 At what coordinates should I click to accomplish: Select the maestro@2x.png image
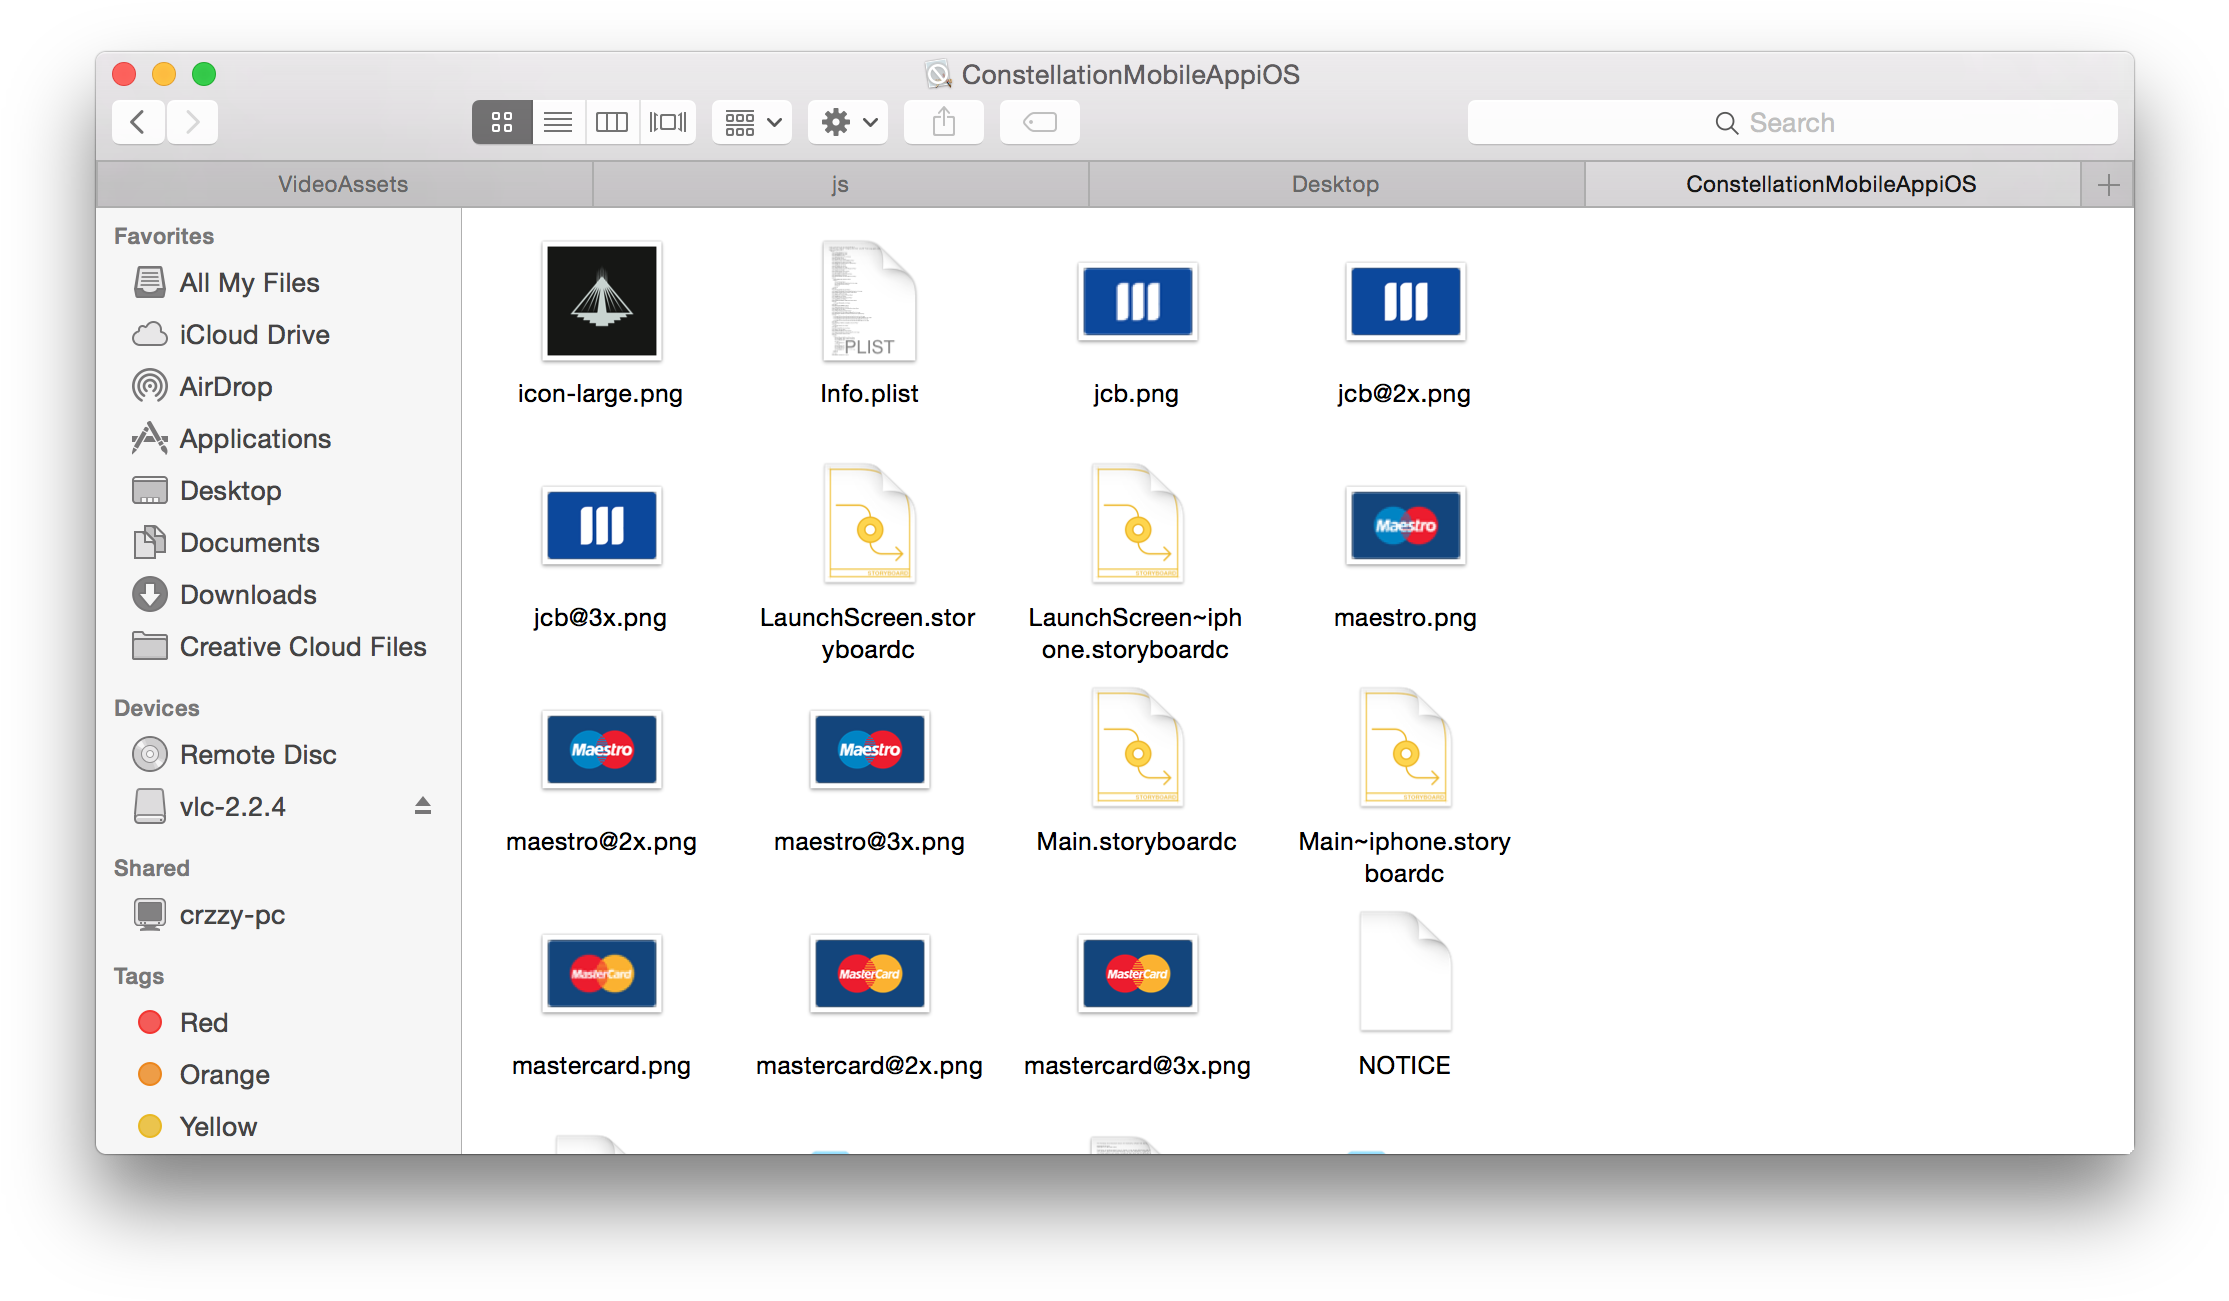point(601,749)
